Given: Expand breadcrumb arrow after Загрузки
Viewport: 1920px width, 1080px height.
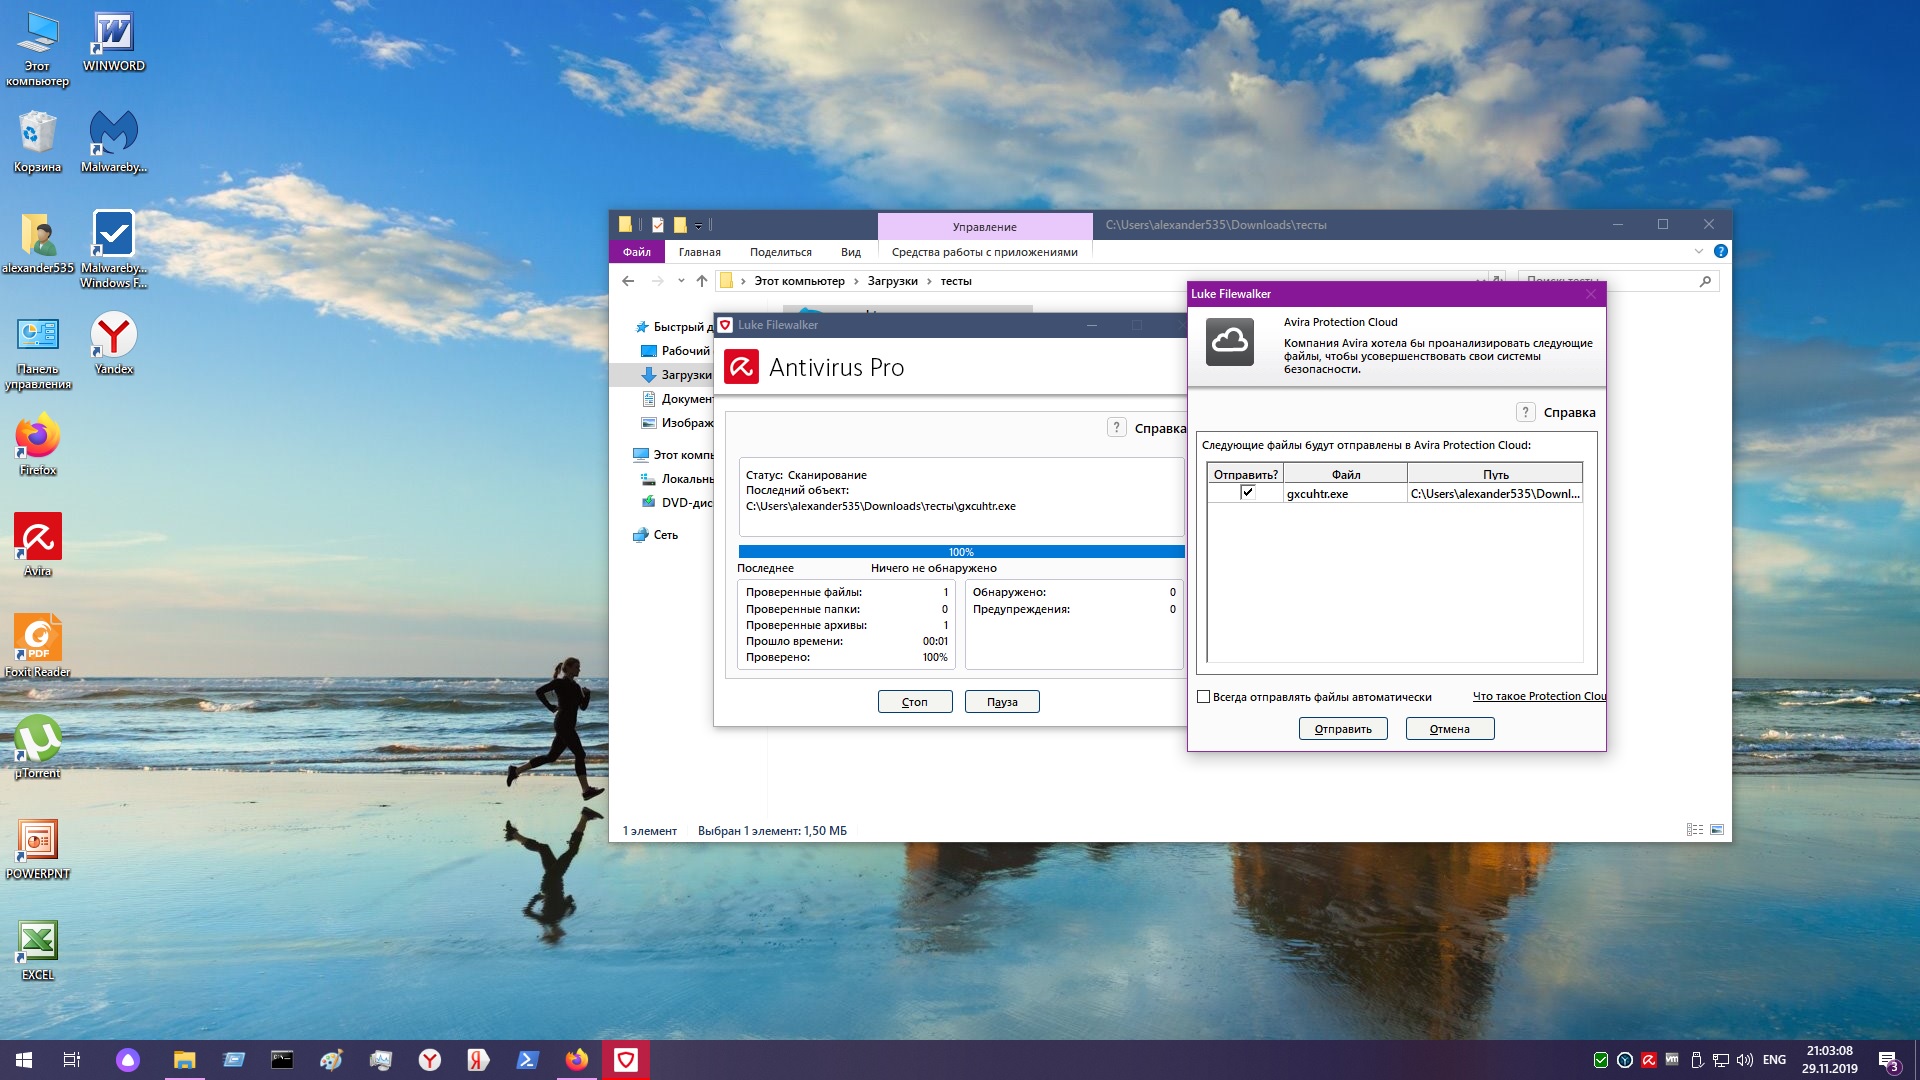Looking at the screenshot, I should coord(929,281).
